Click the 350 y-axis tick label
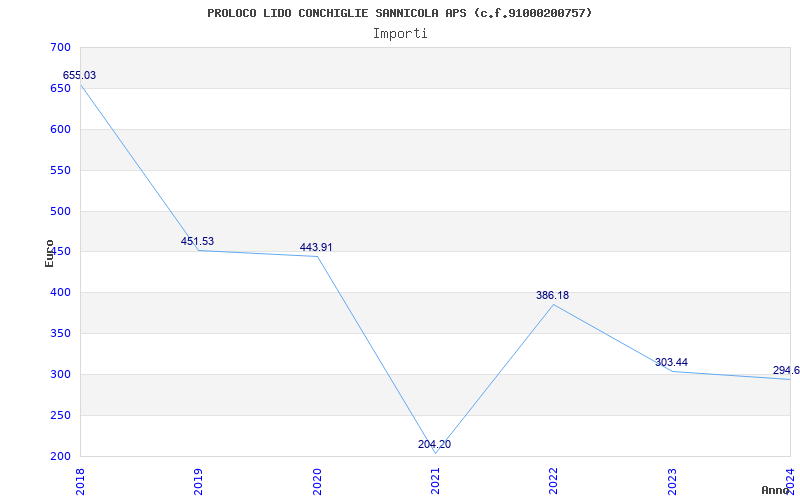 [60, 334]
